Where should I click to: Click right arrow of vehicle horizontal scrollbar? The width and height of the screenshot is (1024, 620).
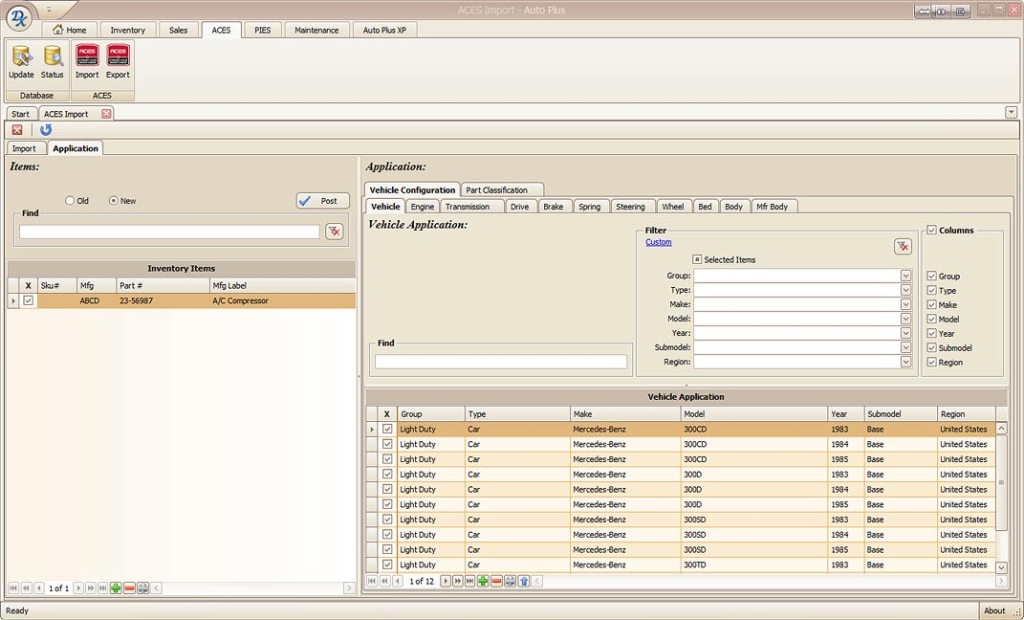point(1001,581)
